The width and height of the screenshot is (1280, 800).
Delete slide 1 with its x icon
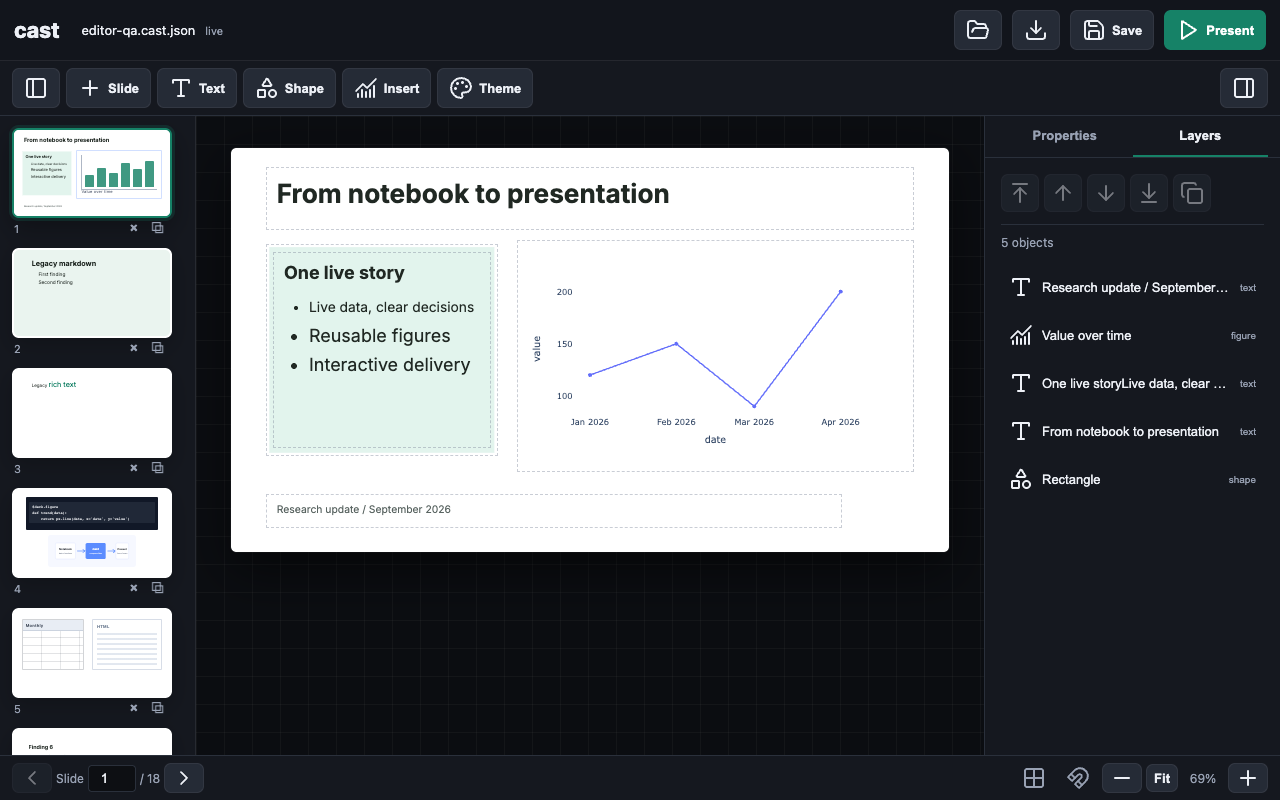tap(134, 228)
